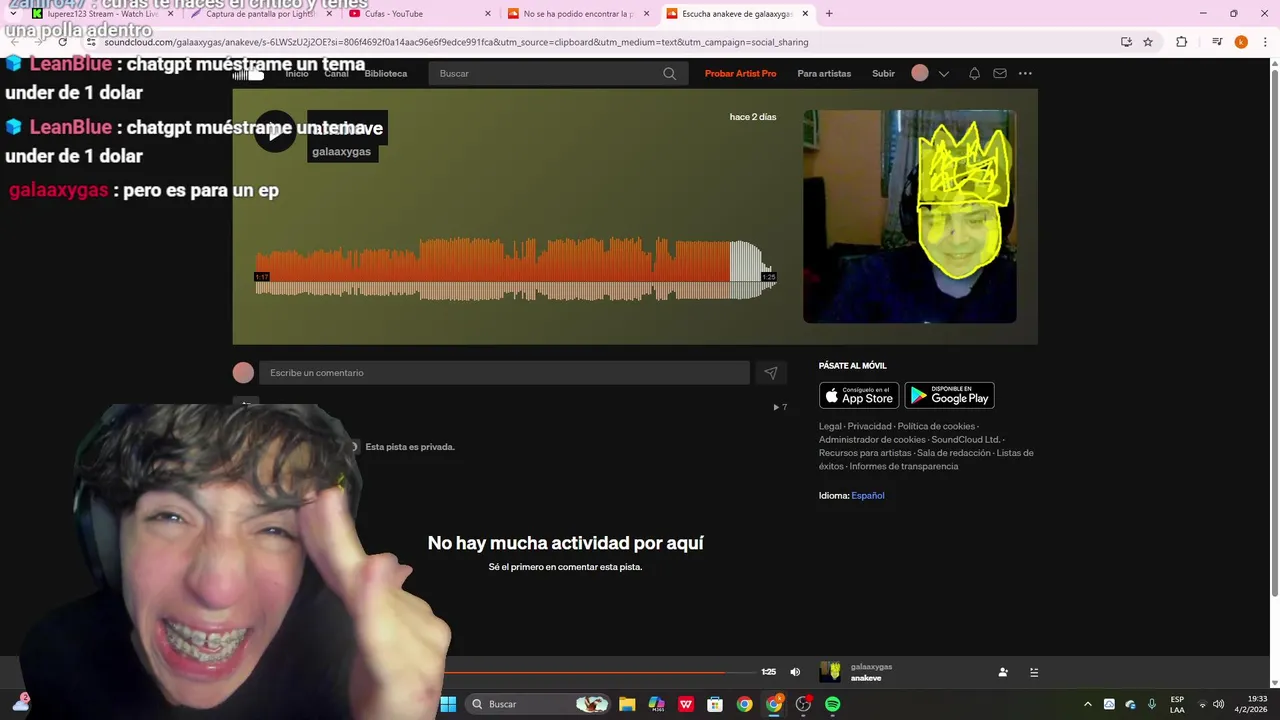The image size is (1280, 720).
Task: Open the user avatar in SoundCloud header
Action: tap(920, 73)
